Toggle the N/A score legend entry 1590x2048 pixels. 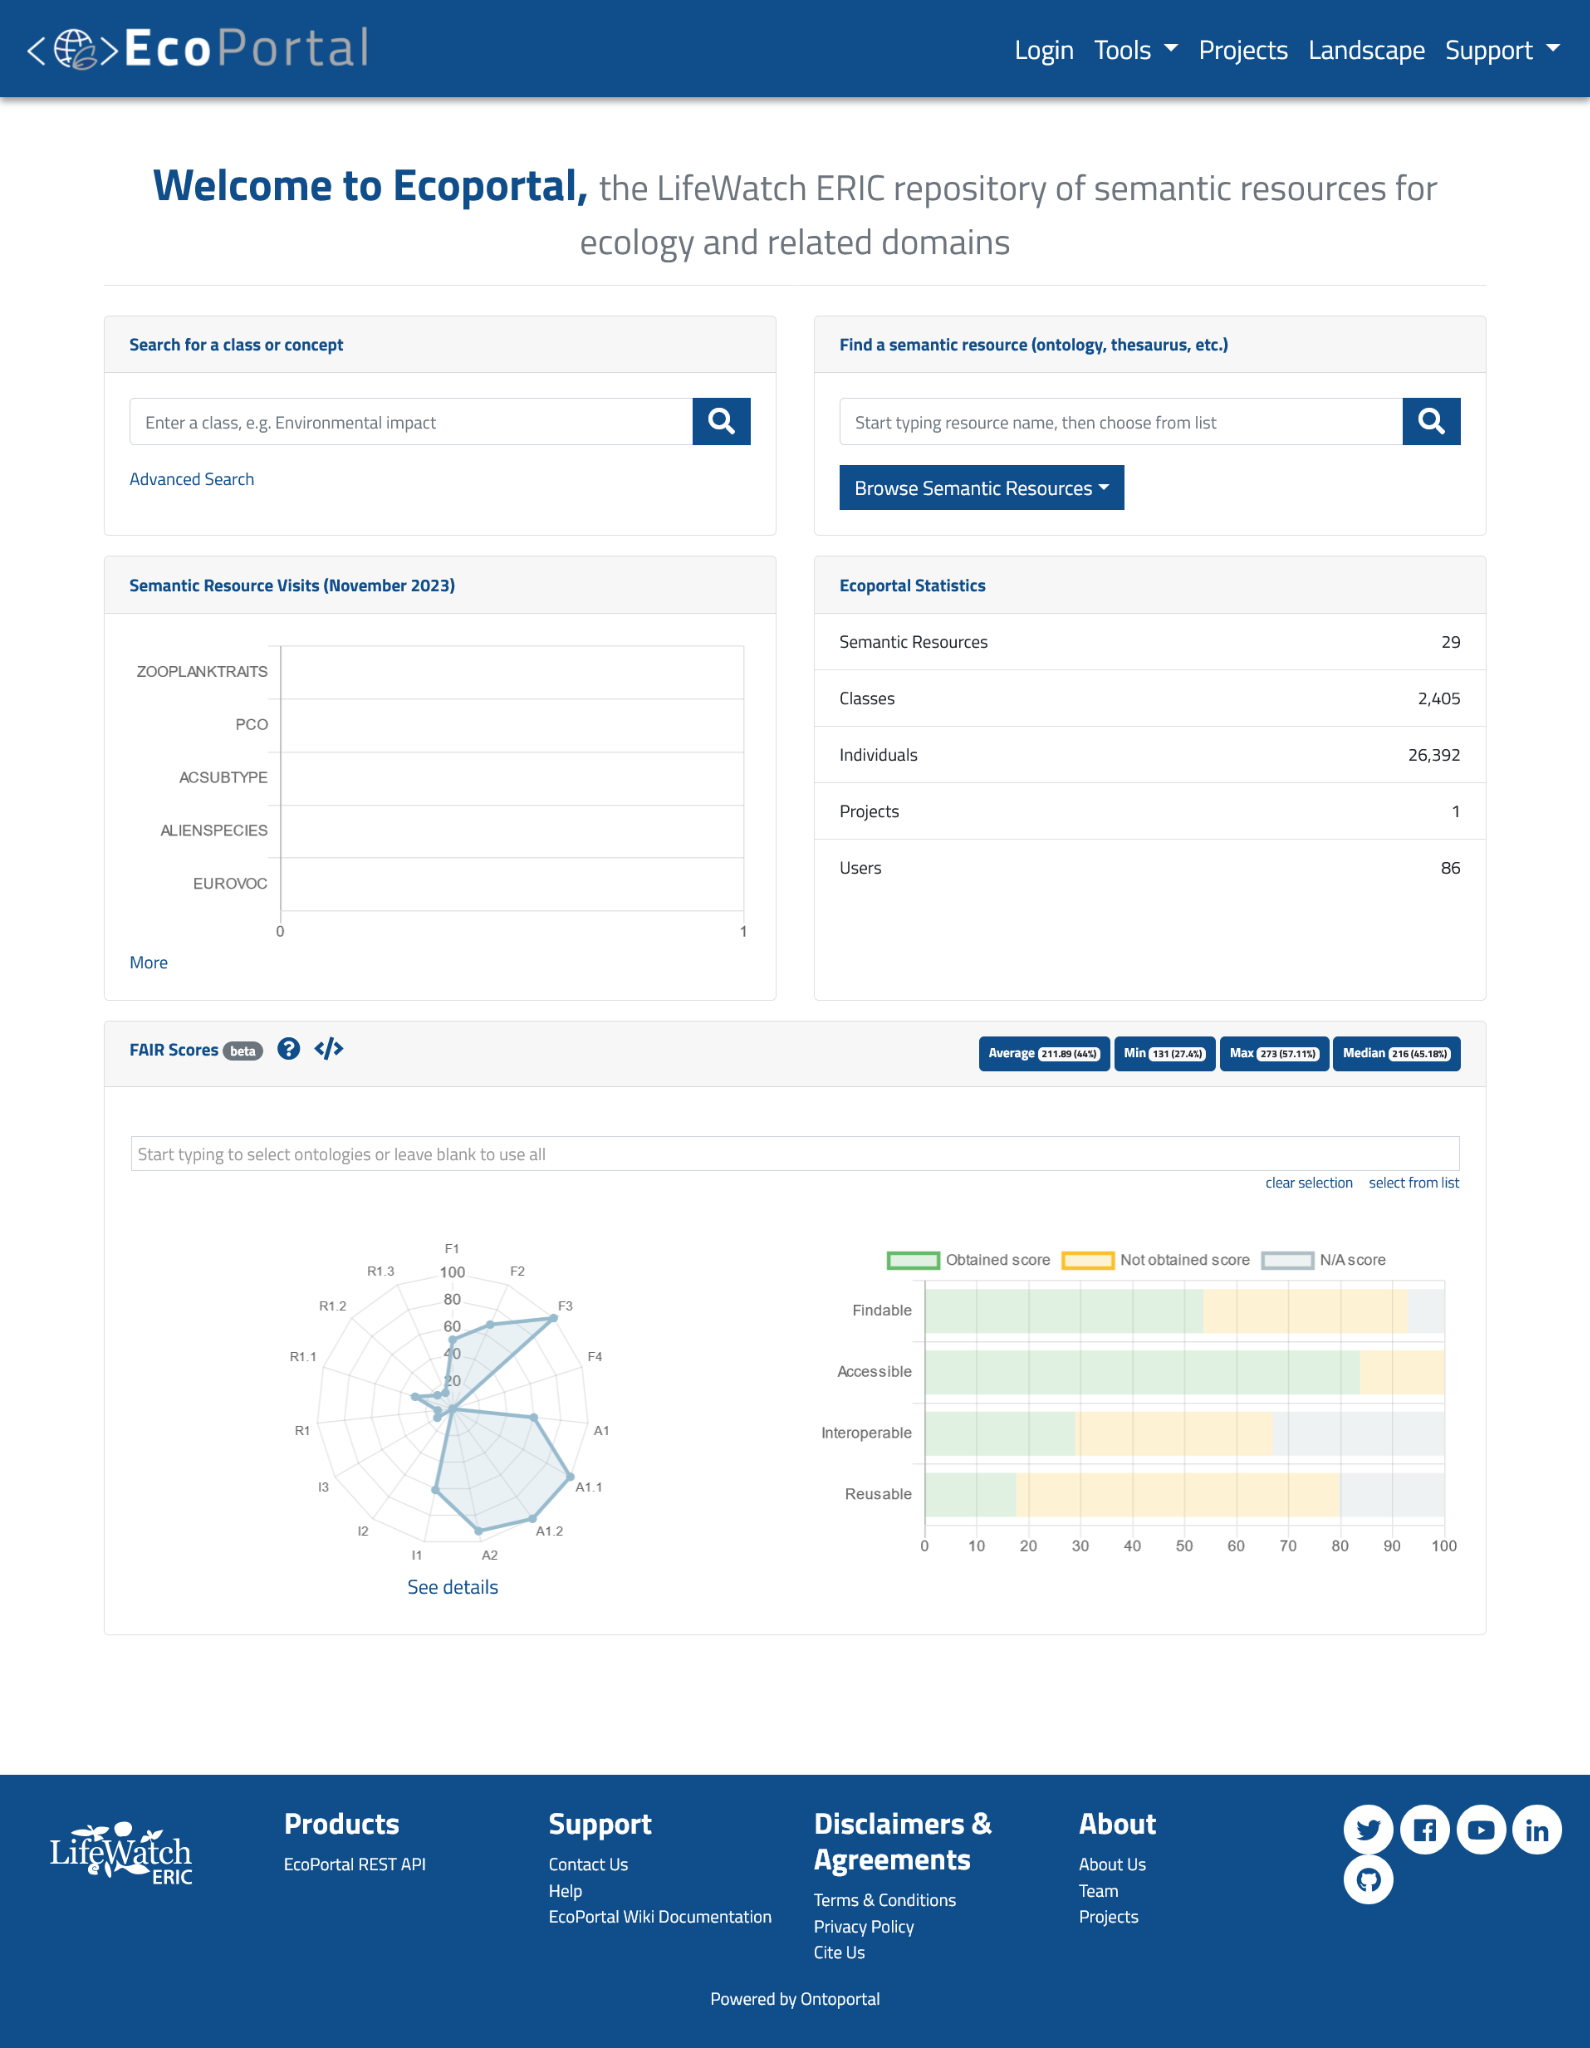1324,1260
